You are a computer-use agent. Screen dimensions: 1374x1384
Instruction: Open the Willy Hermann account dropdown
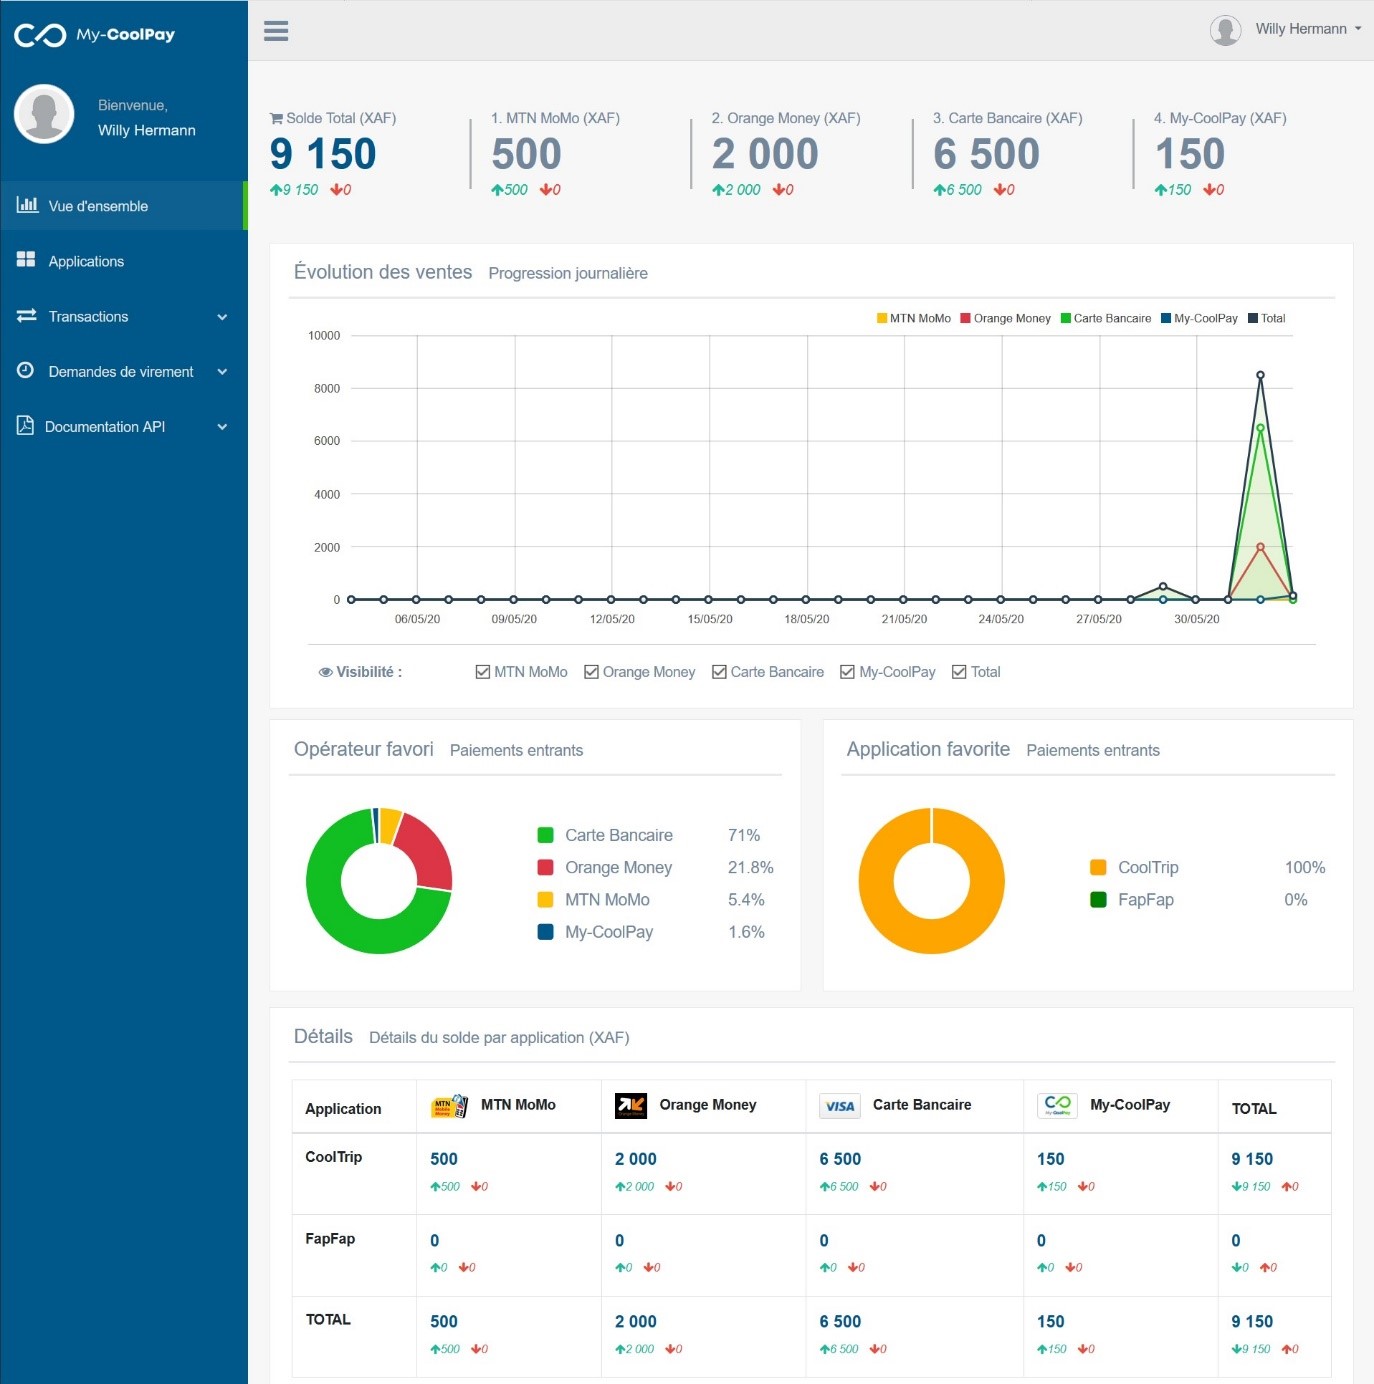point(1308,29)
